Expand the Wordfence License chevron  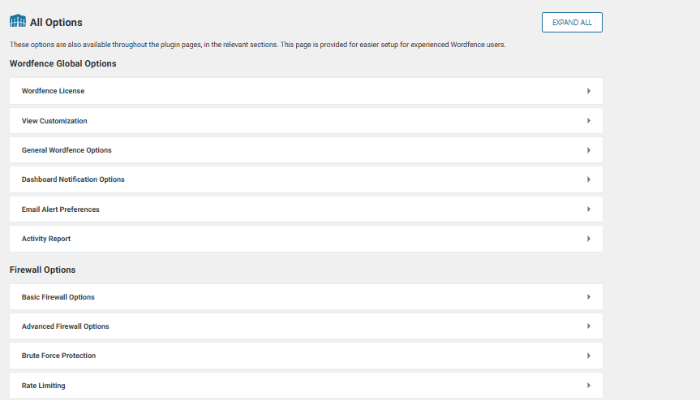(x=588, y=91)
